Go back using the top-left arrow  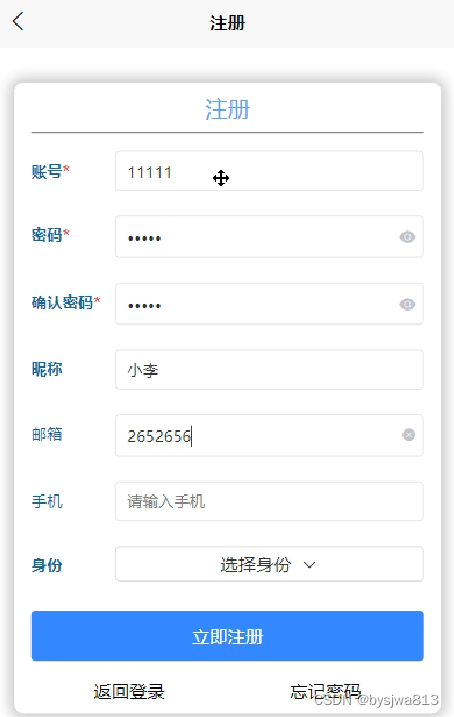click(18, 21)
